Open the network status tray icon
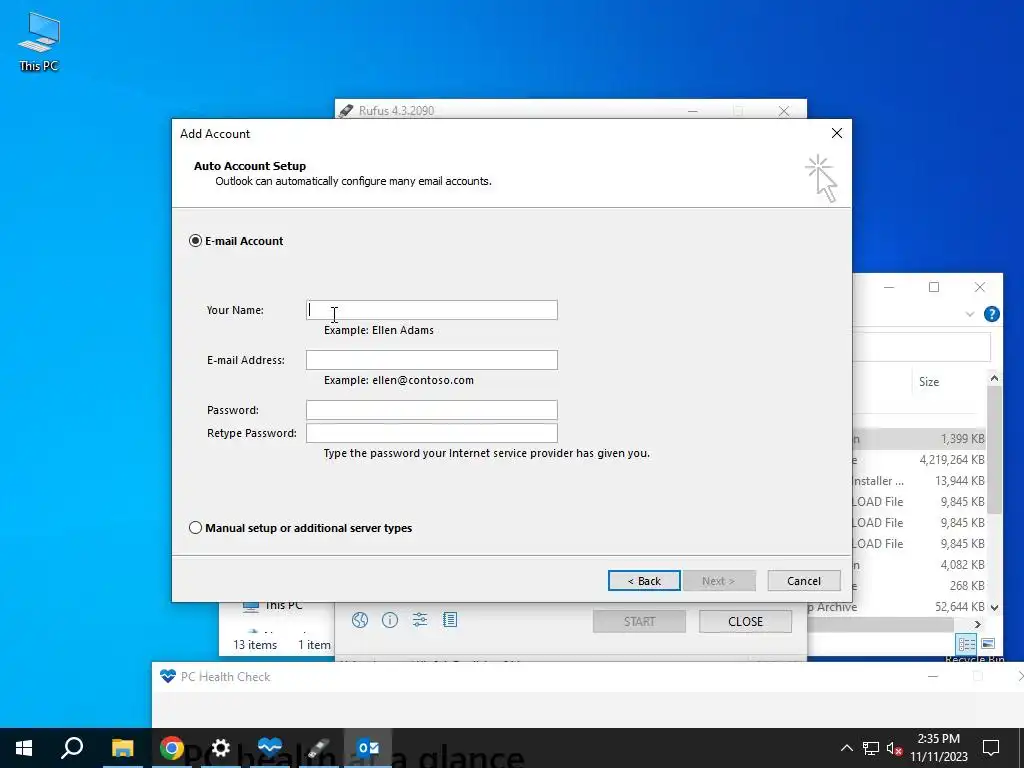 tap(871, 748)
